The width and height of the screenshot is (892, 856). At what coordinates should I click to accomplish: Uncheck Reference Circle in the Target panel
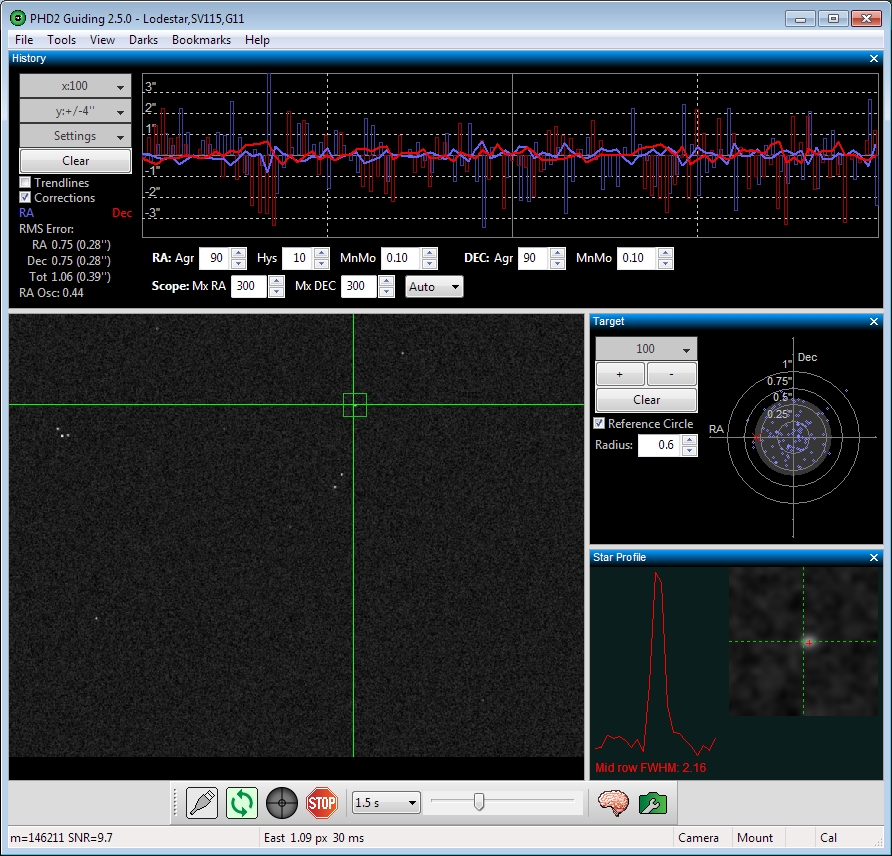coord(599,423)
